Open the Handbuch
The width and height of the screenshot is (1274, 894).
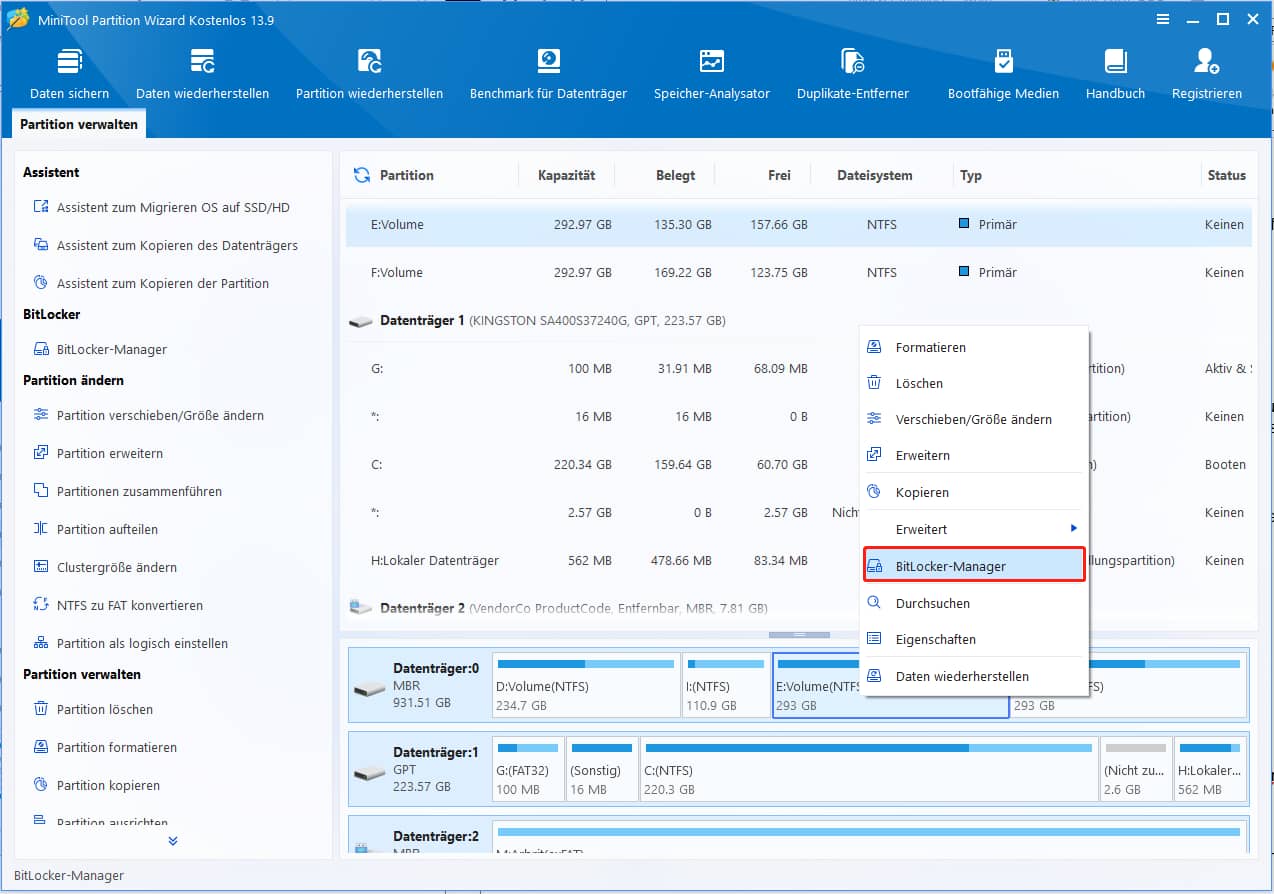point(1115,75)
